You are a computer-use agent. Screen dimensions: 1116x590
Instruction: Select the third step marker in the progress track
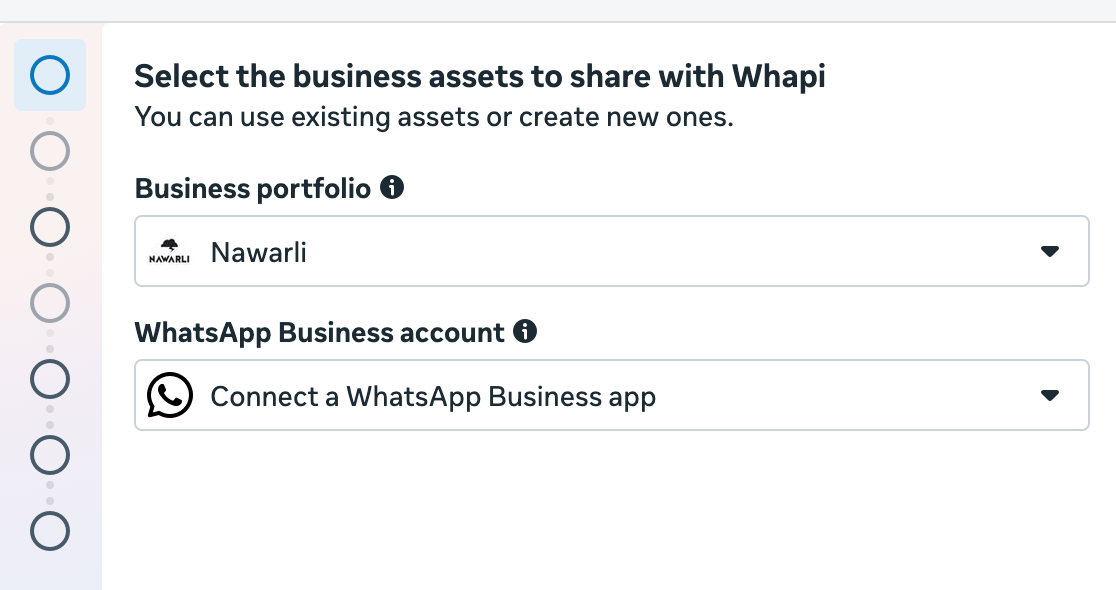point(49,227)
